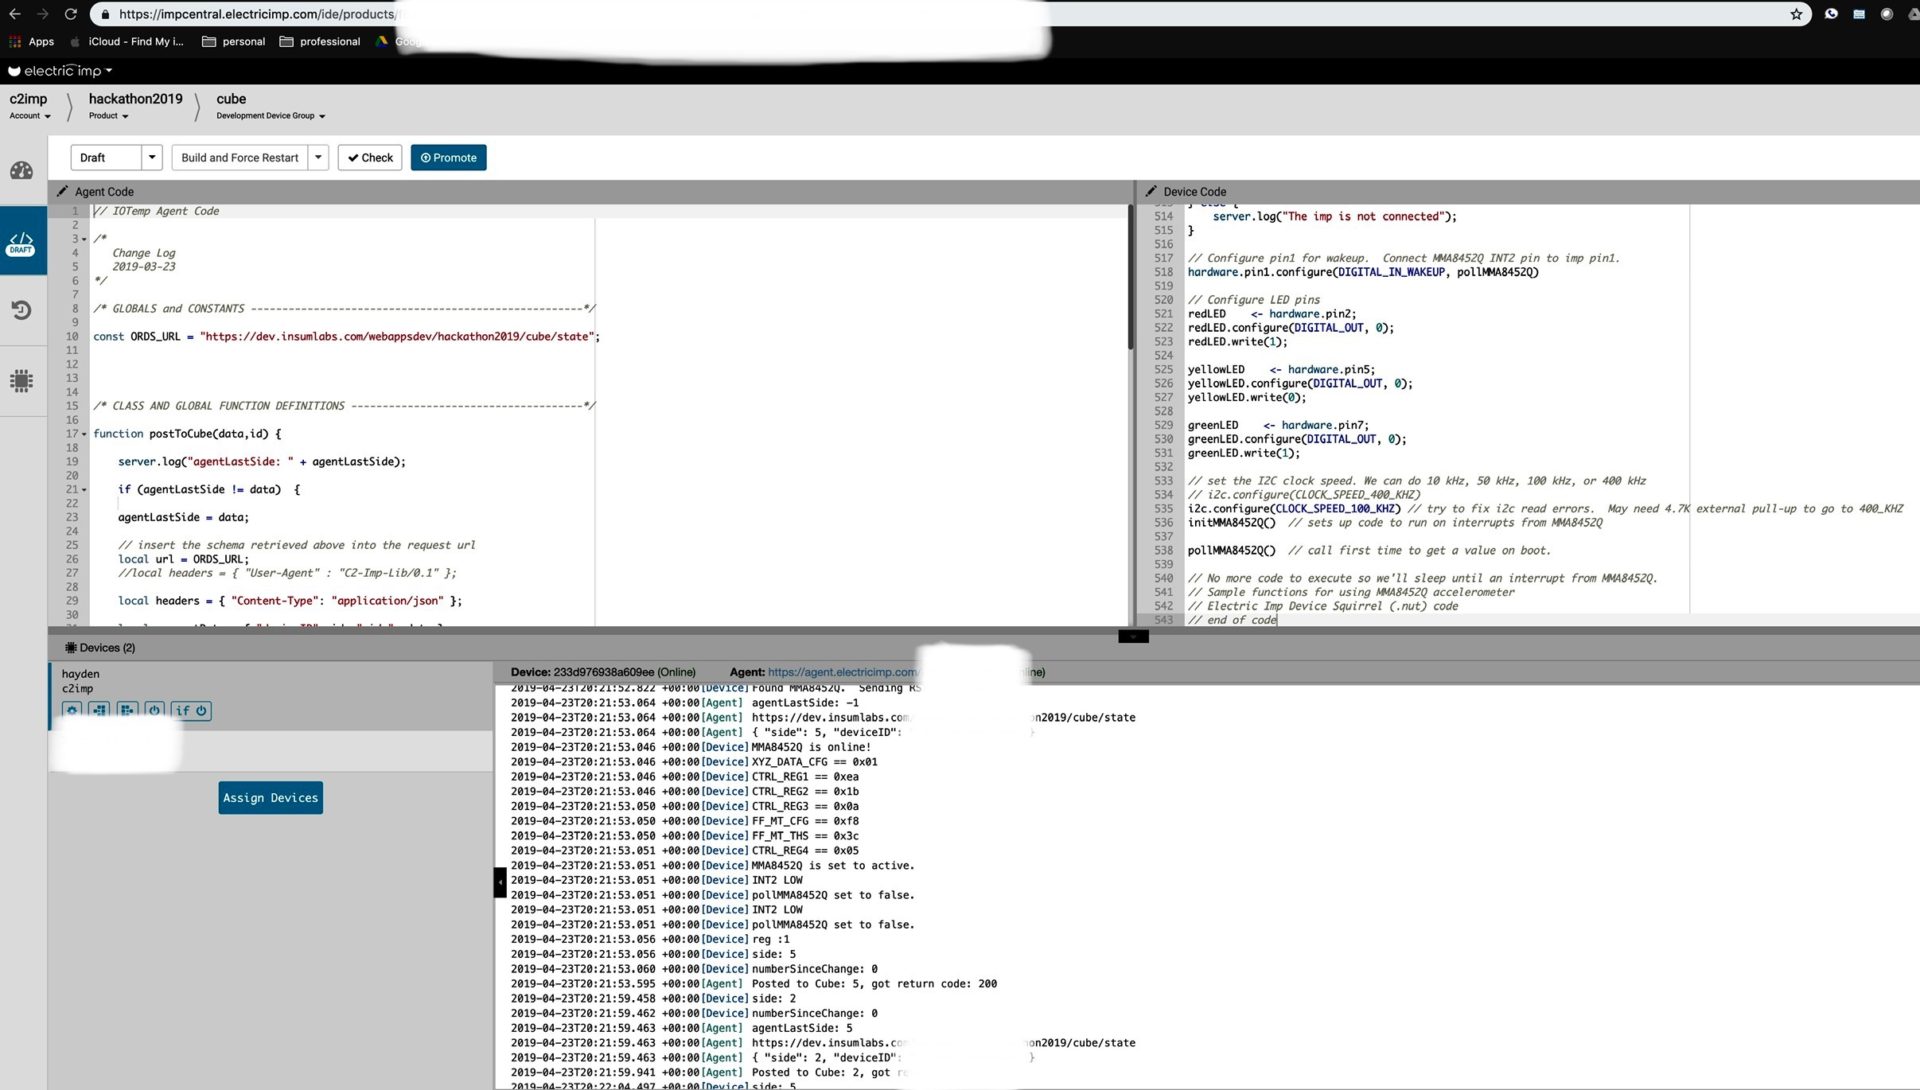
Task: Collapse code fold arrow at line 17
Action: coord(84,434)
